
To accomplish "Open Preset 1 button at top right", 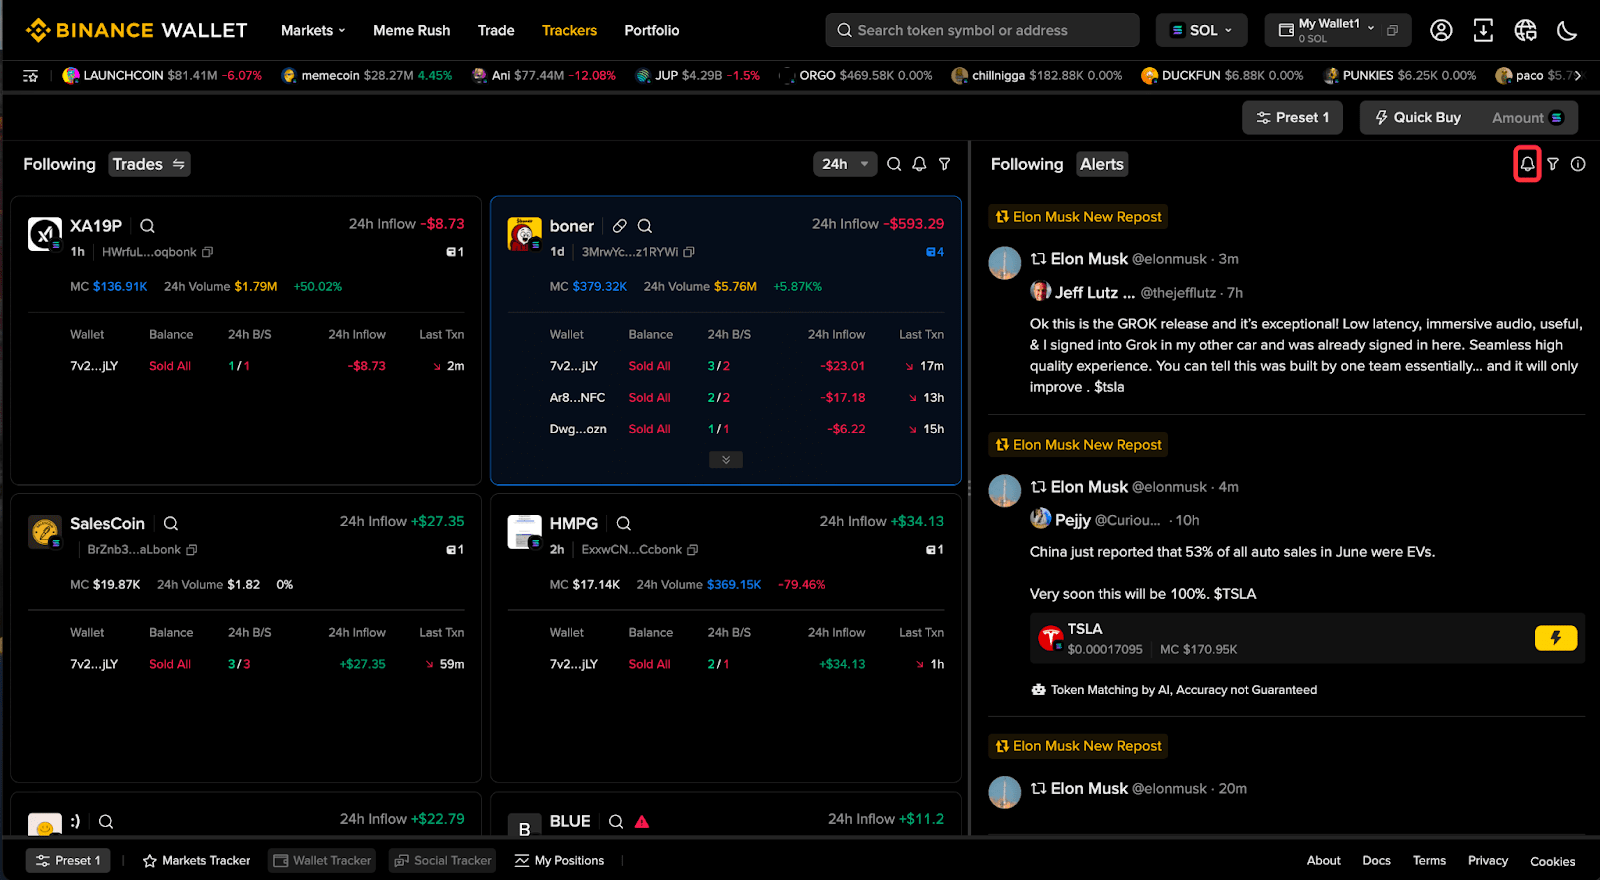I will coord(1292,117).
